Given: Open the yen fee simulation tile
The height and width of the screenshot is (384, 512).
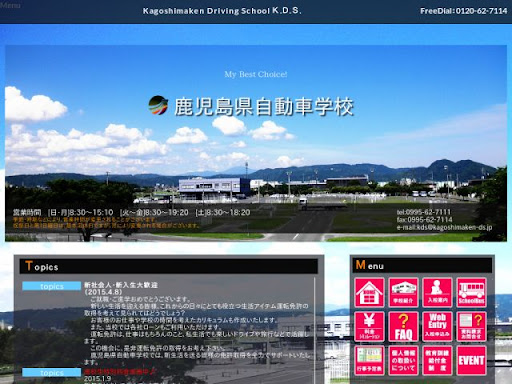Looking at the screenshot, I should 369,327.
